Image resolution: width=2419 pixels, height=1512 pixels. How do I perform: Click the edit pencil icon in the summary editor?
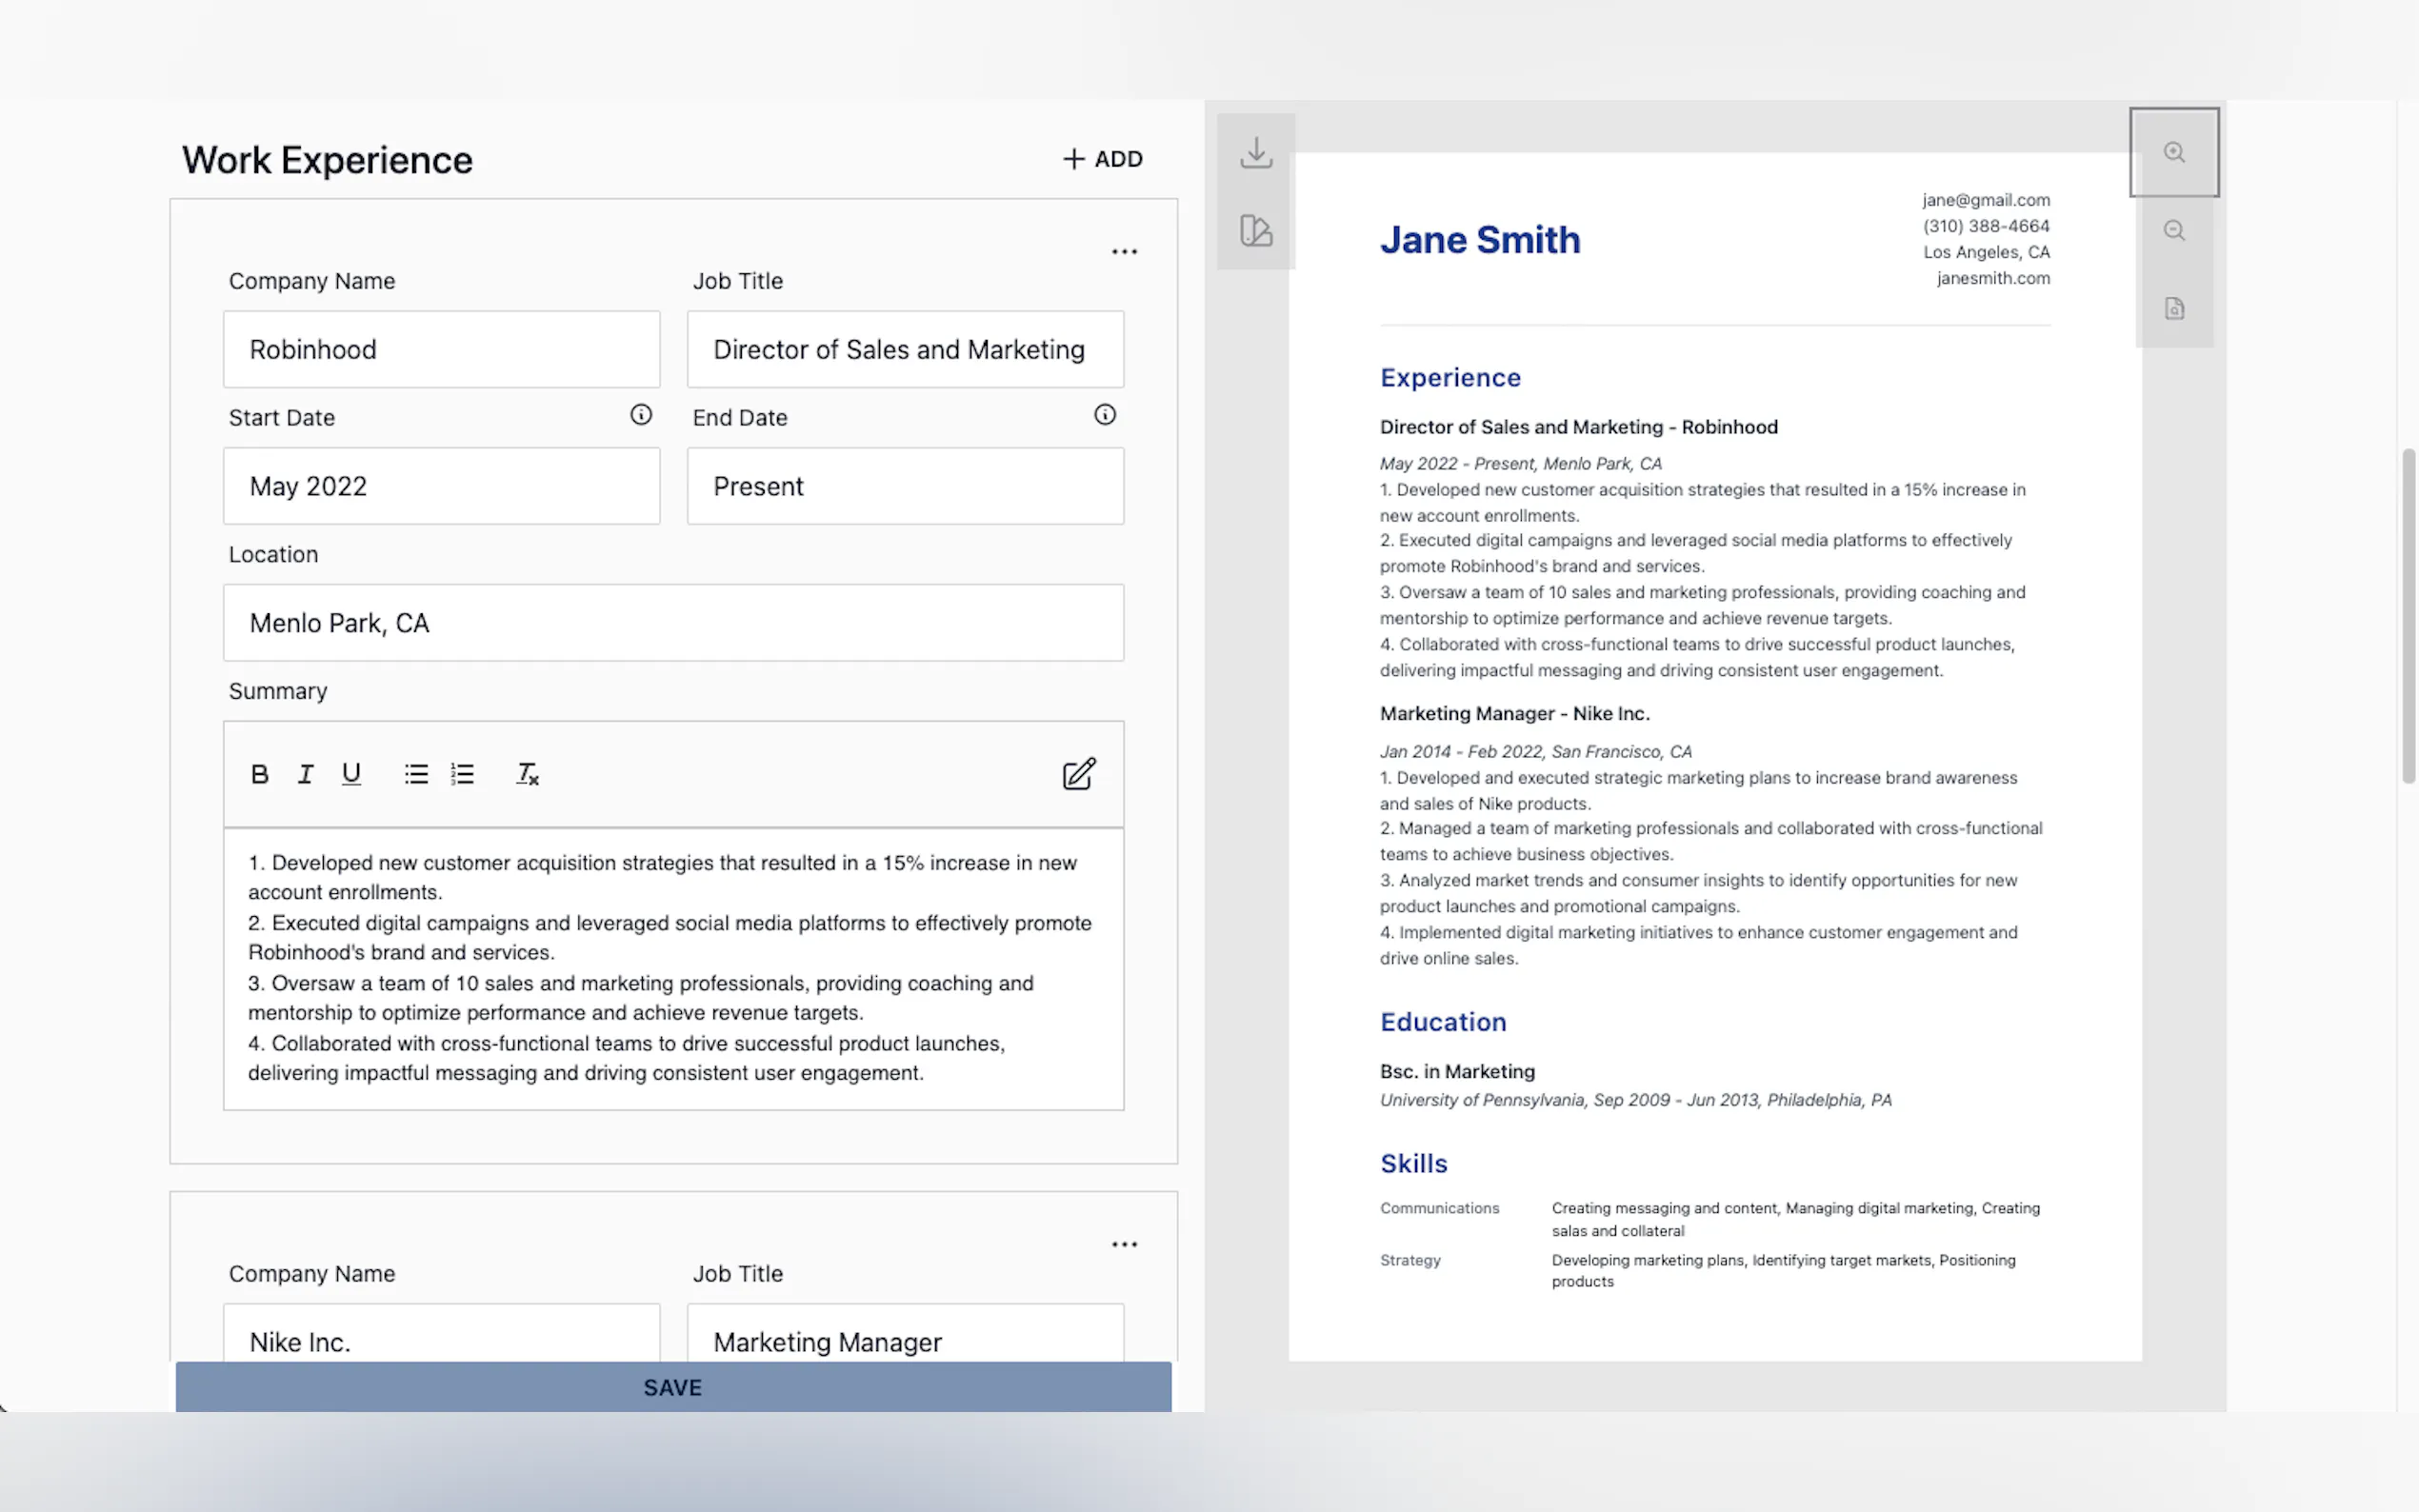click(x=1078, y=773)
